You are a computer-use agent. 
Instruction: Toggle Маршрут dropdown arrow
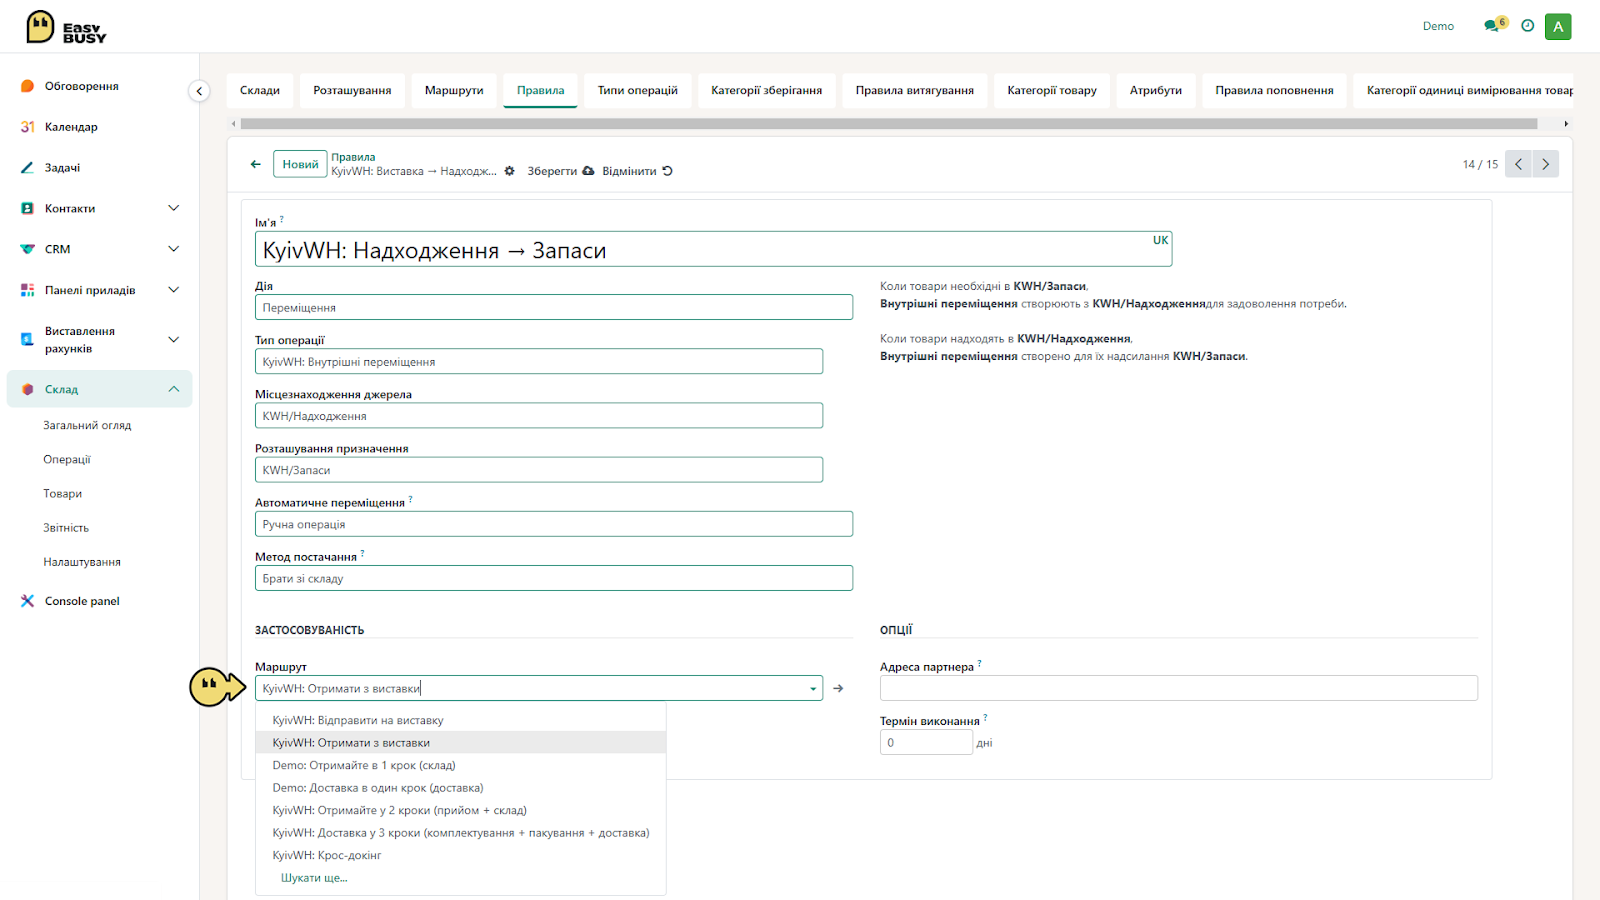tap(813, 689)
